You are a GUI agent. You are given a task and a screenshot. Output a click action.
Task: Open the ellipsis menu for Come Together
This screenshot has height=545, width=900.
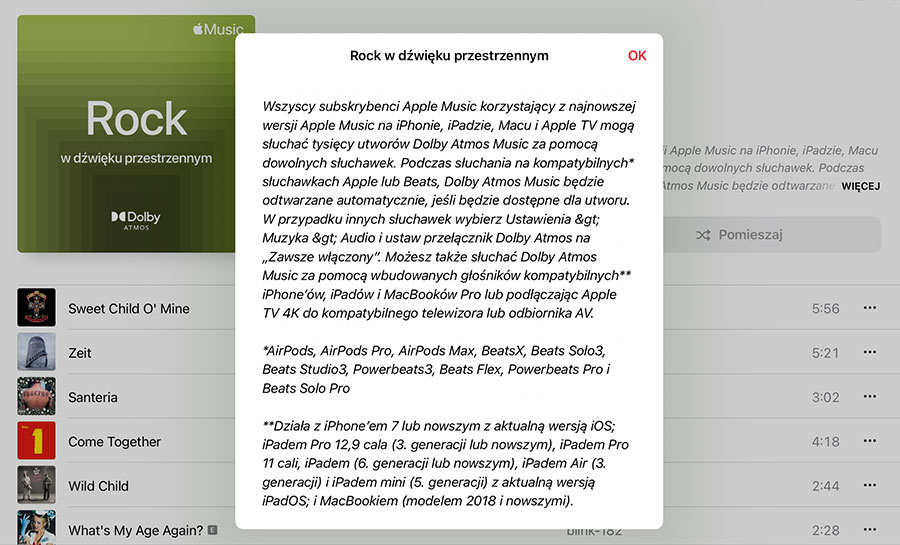[x=869, y=441]
